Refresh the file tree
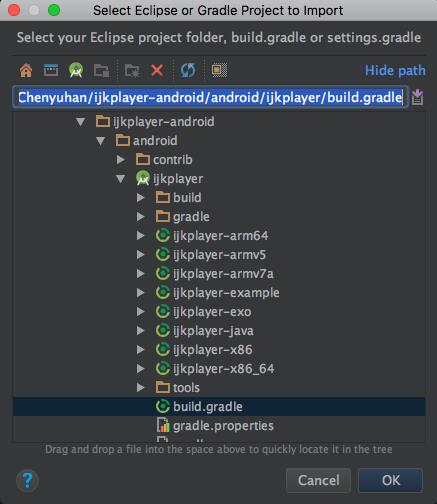Image resolution: width=437 pixels, height=504 pixels. [x=188, y=70]
